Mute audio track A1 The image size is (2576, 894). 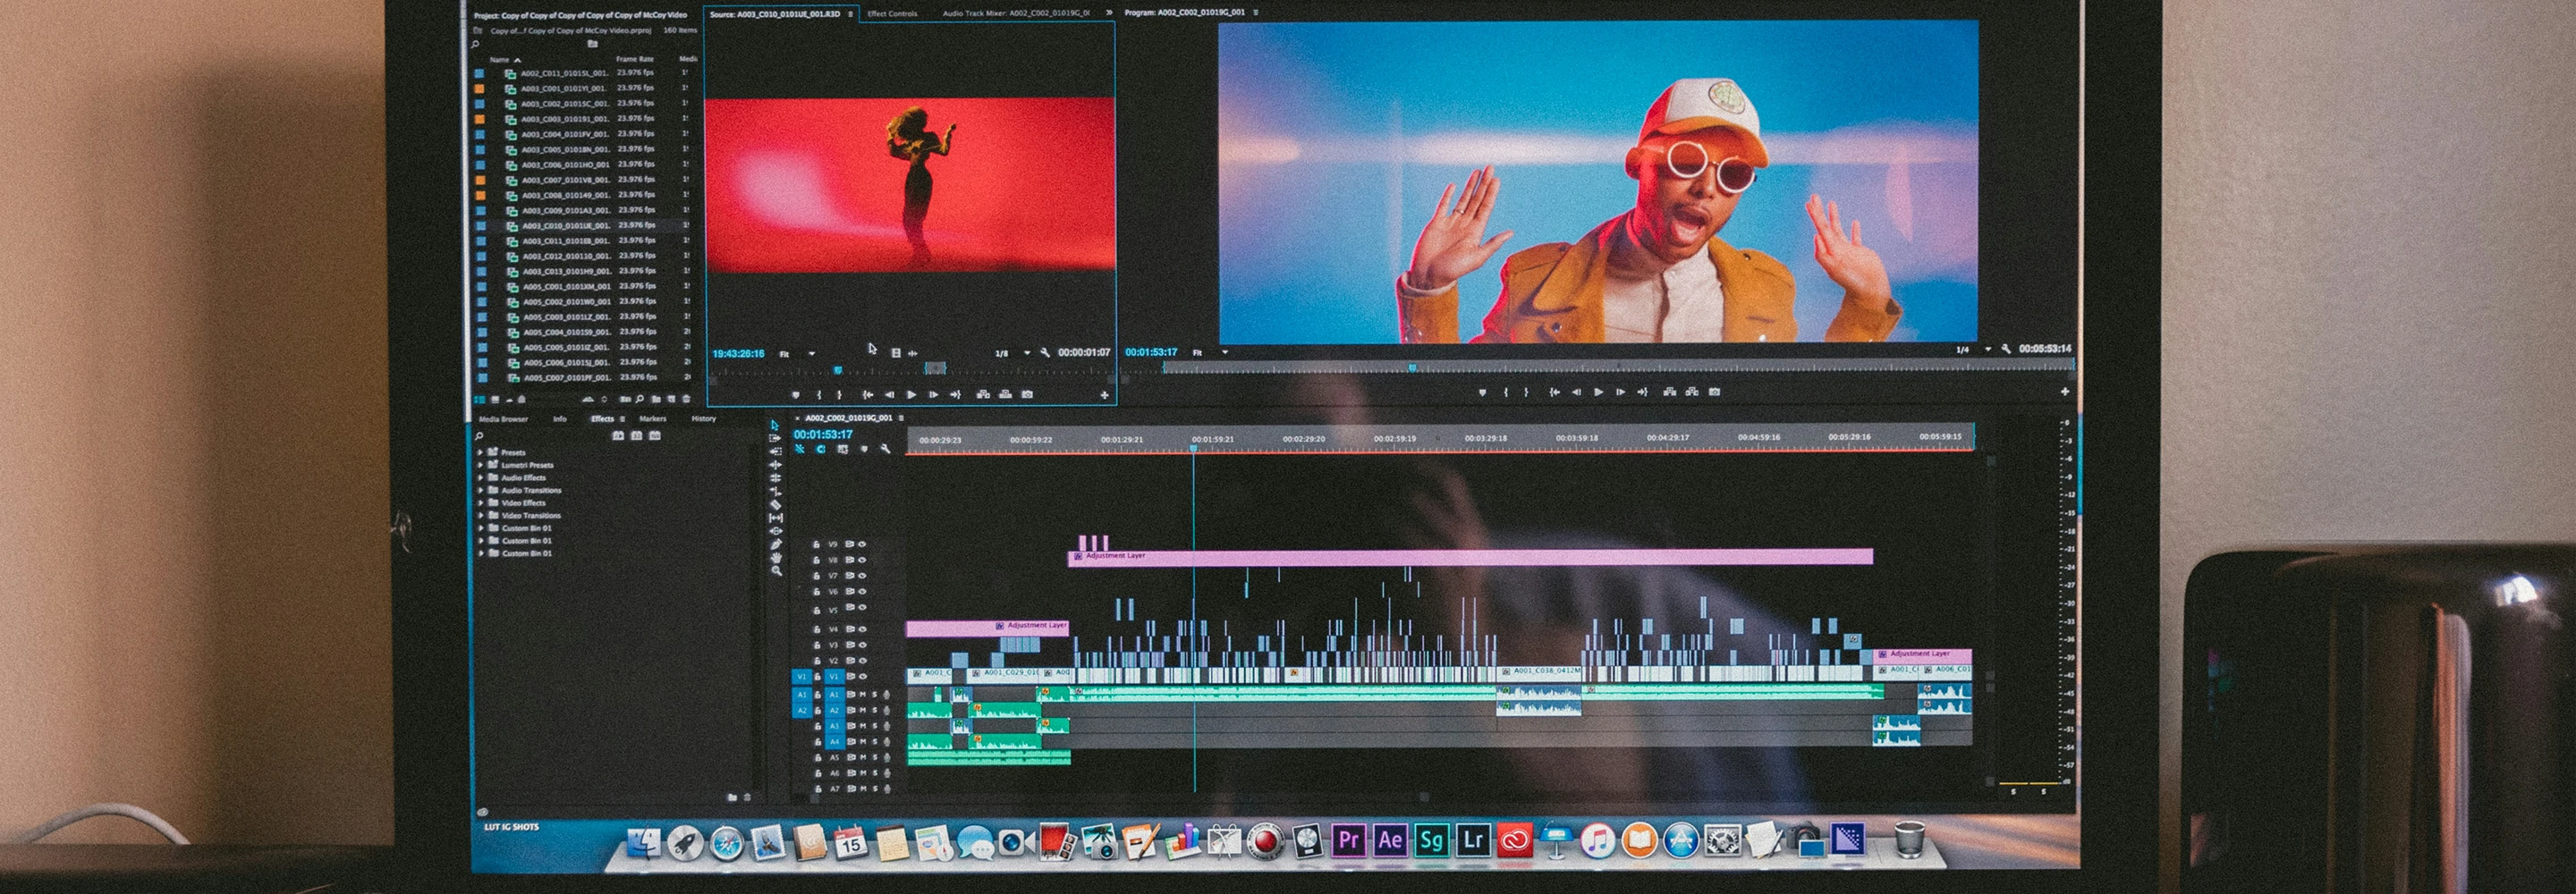pyautogui.click(x=863, y=695)
